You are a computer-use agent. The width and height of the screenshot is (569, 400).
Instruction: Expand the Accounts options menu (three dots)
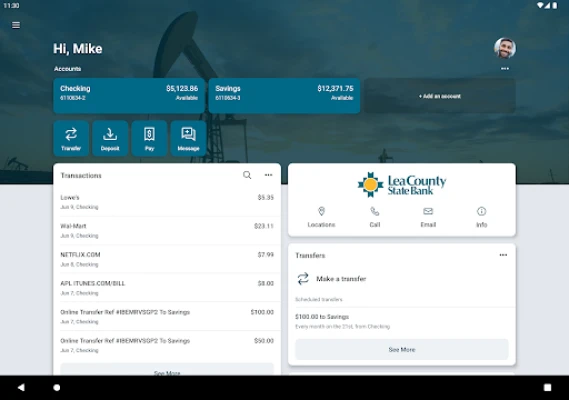[x=505, y=69]
